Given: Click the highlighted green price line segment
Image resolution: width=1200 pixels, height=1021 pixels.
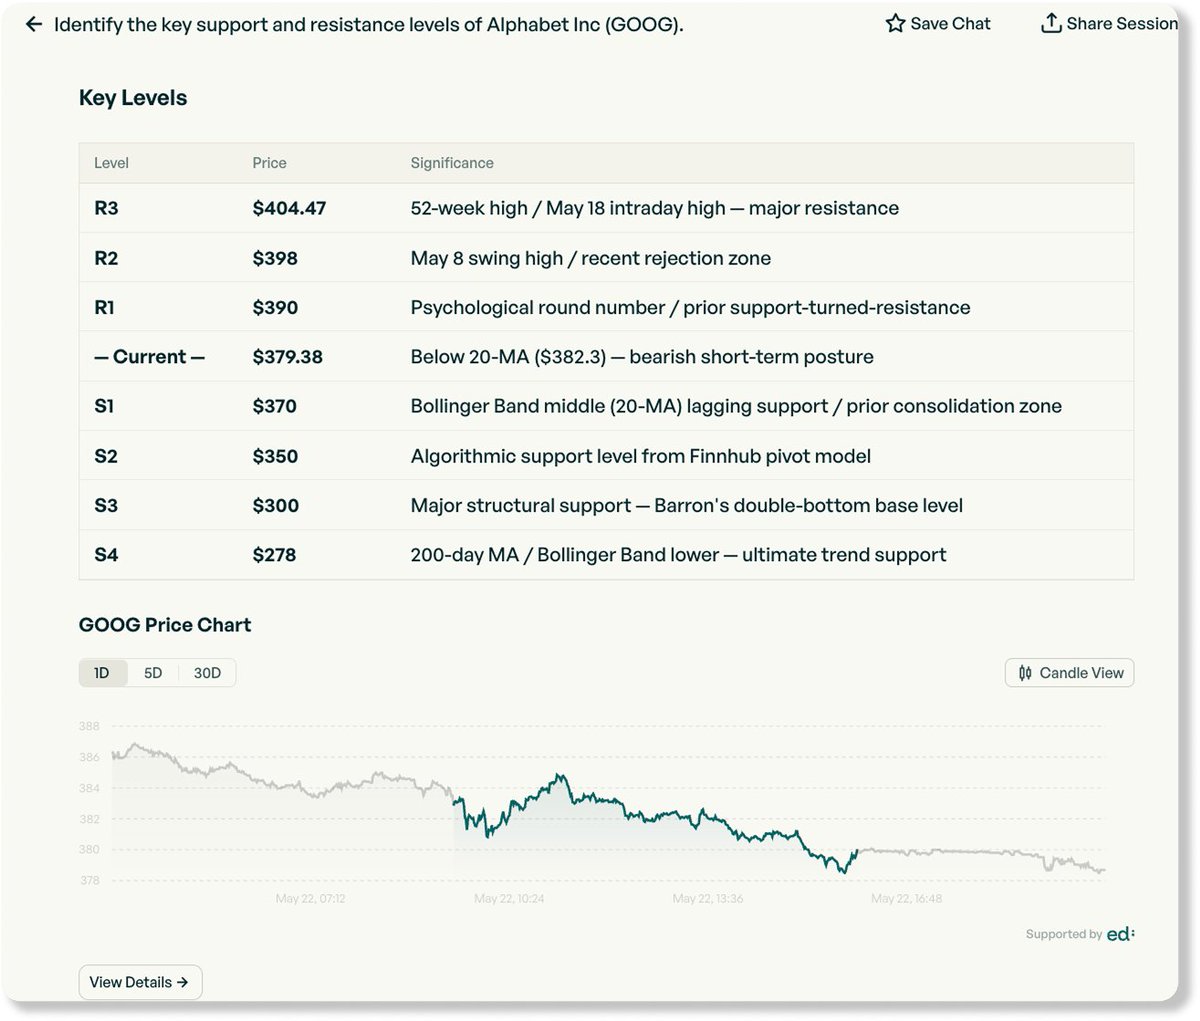Looking at the screenshot, I should pyautogui.click(x=655, y=817).
